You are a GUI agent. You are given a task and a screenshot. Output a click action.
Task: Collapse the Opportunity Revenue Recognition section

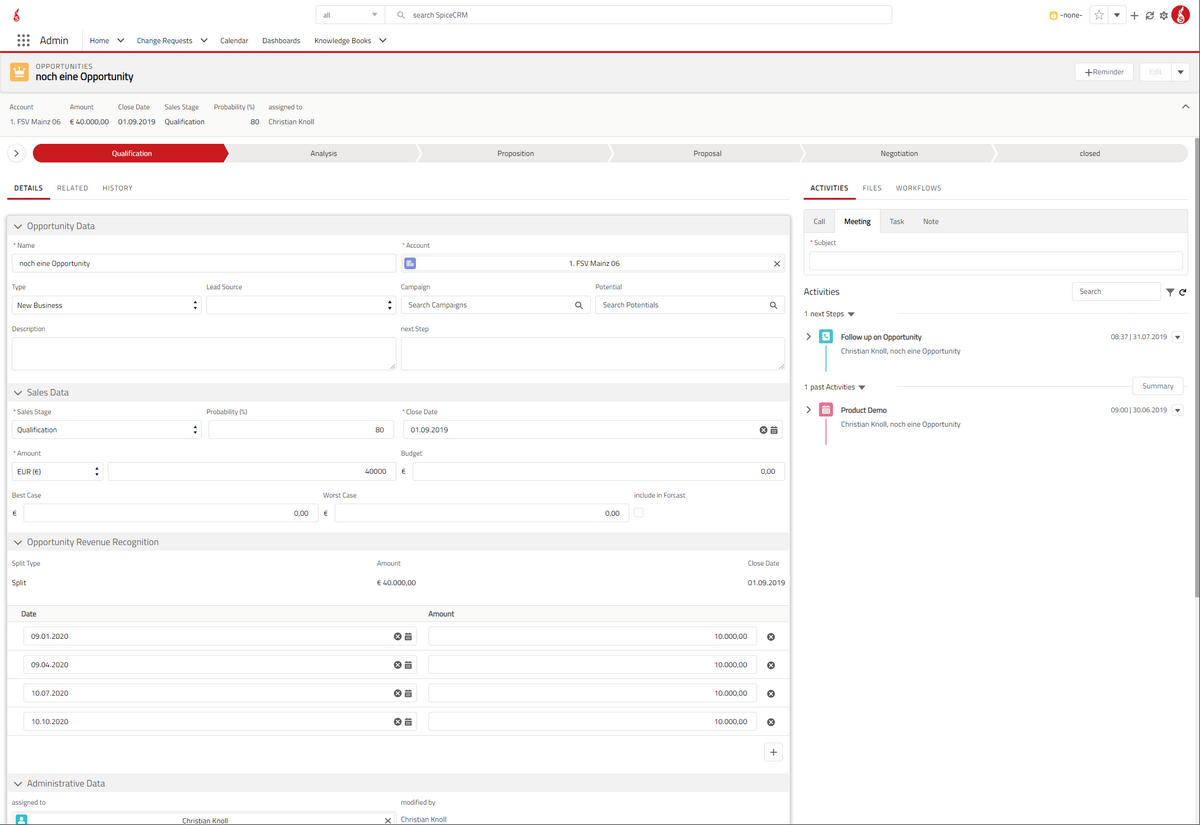pyautogui.click(x=18, y=542)
